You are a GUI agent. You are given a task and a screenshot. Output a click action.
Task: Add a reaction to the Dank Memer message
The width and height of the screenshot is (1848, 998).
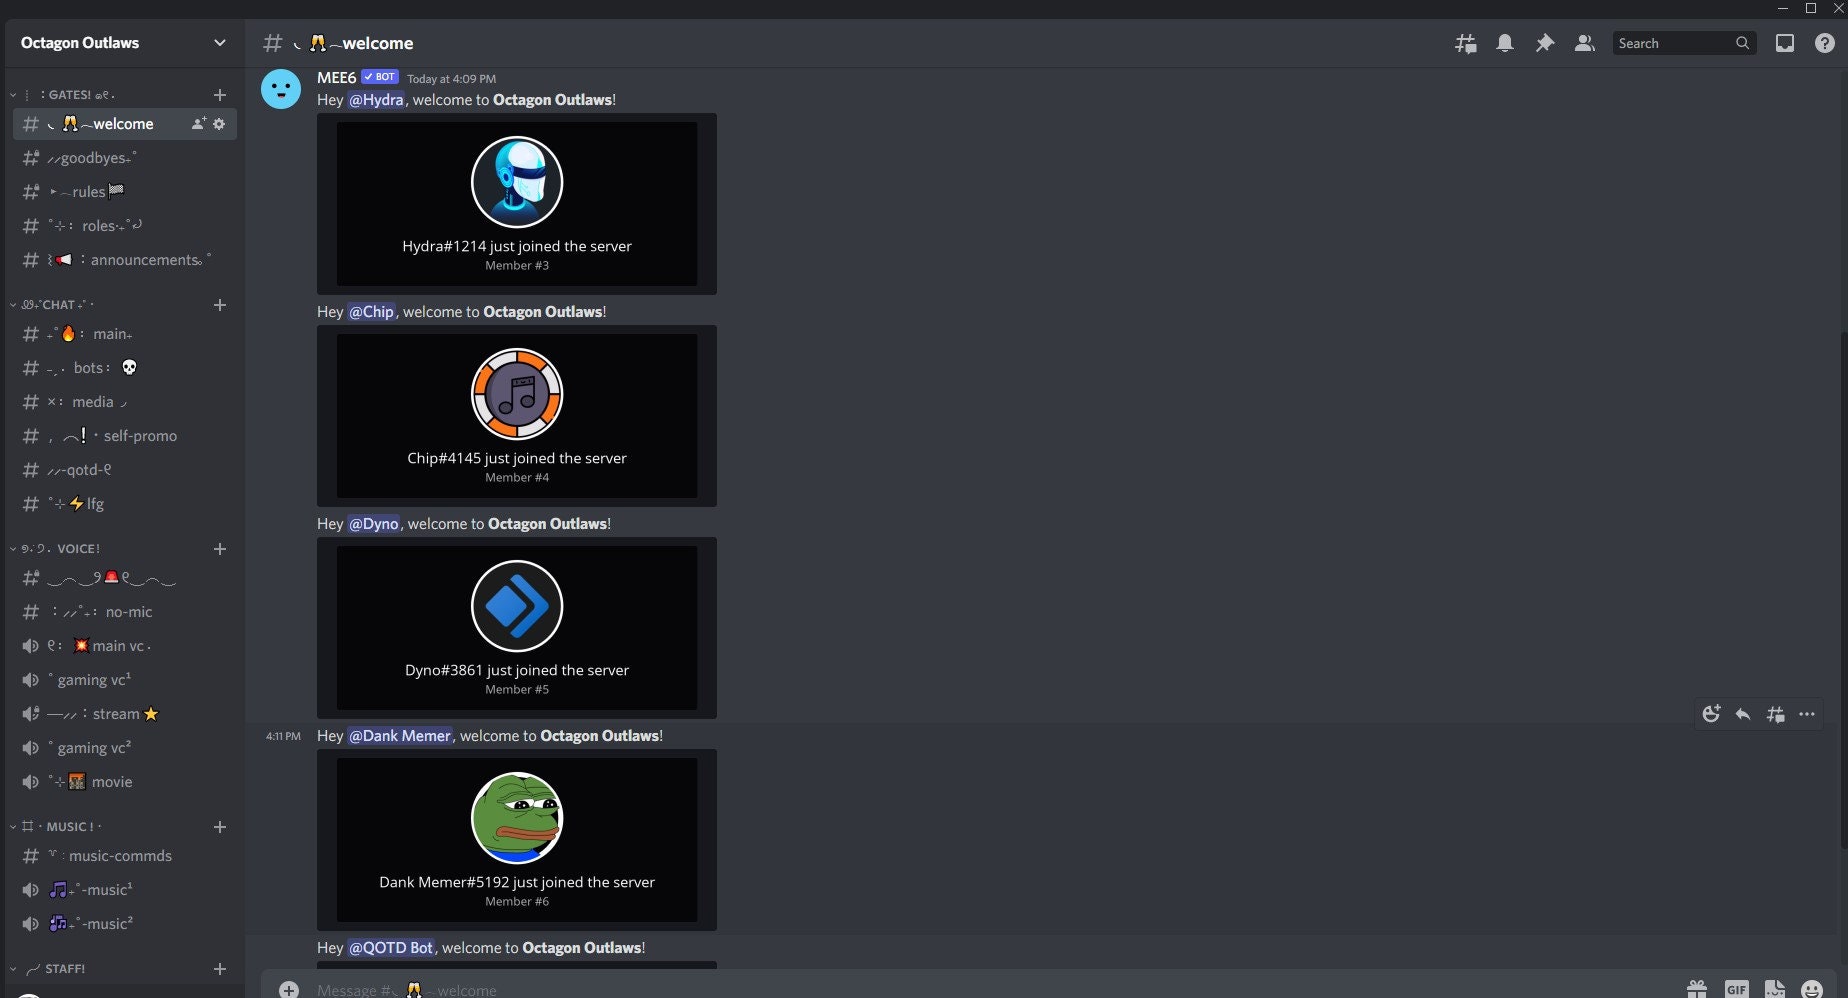[x=1711, y=714]
